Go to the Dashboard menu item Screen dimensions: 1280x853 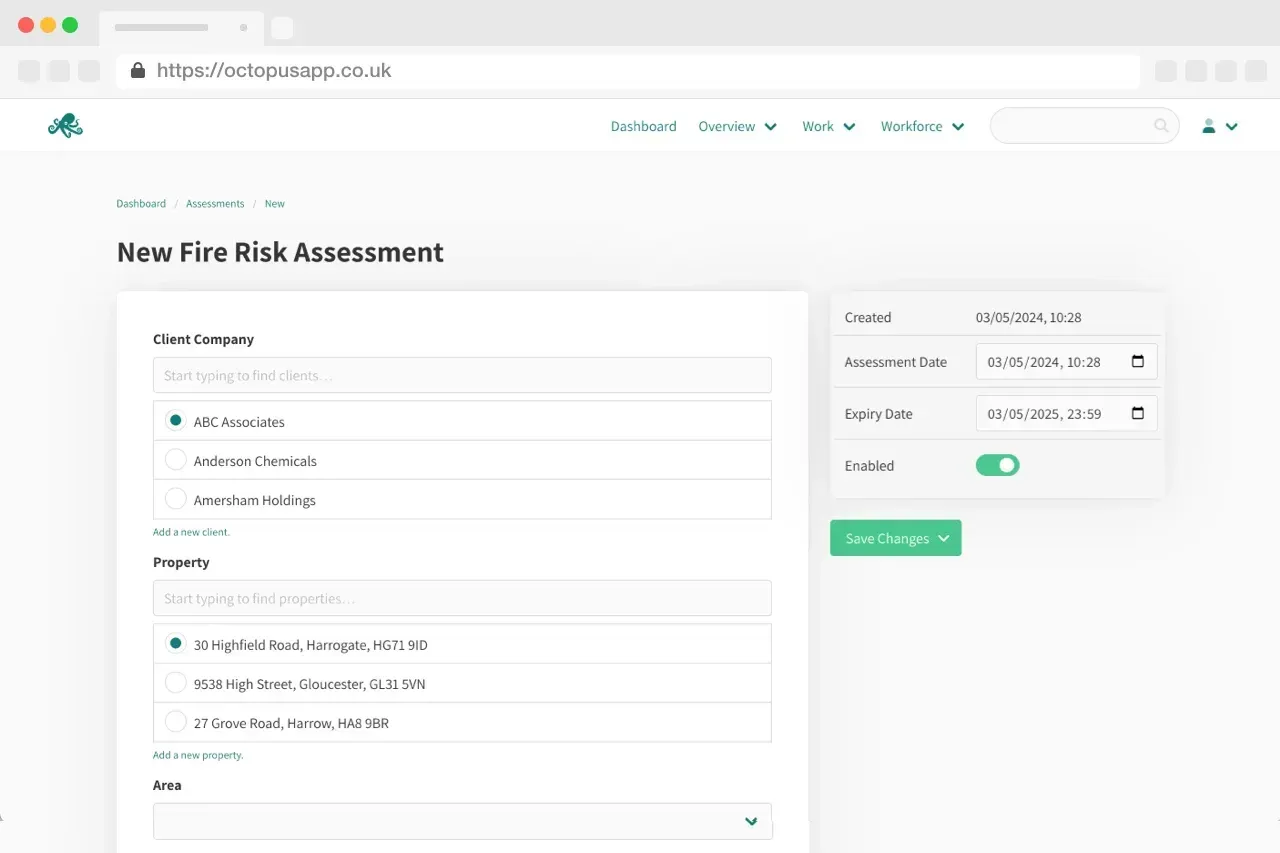[x=643, y=126]
